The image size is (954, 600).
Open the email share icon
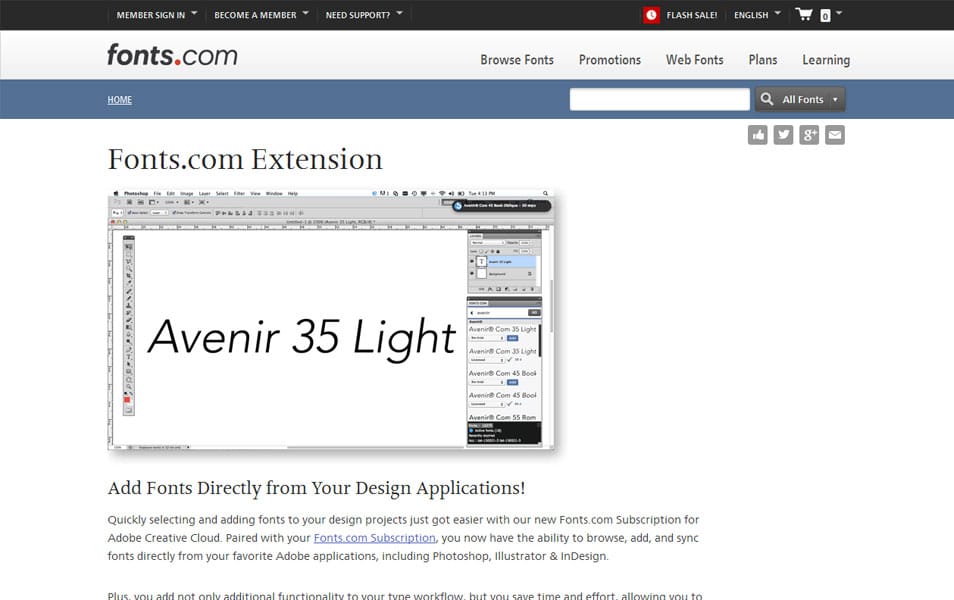(x=835, y=133)
